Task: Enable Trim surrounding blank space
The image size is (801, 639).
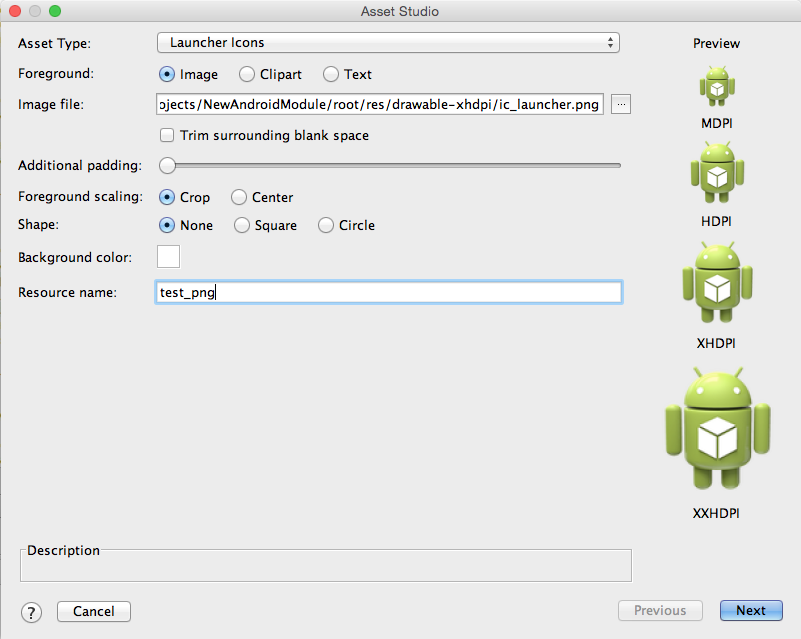Action: [167, 135]
